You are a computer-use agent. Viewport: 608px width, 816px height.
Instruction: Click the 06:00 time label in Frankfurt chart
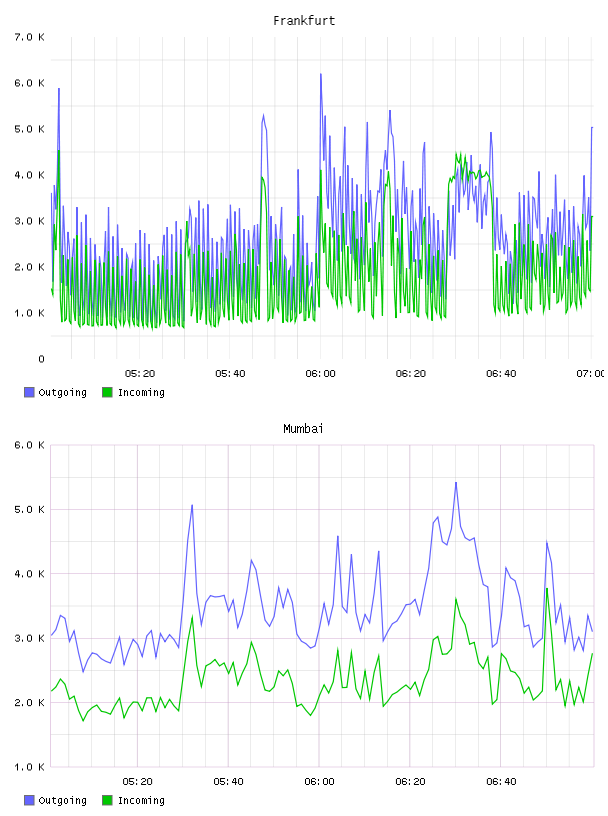point(321,374)
